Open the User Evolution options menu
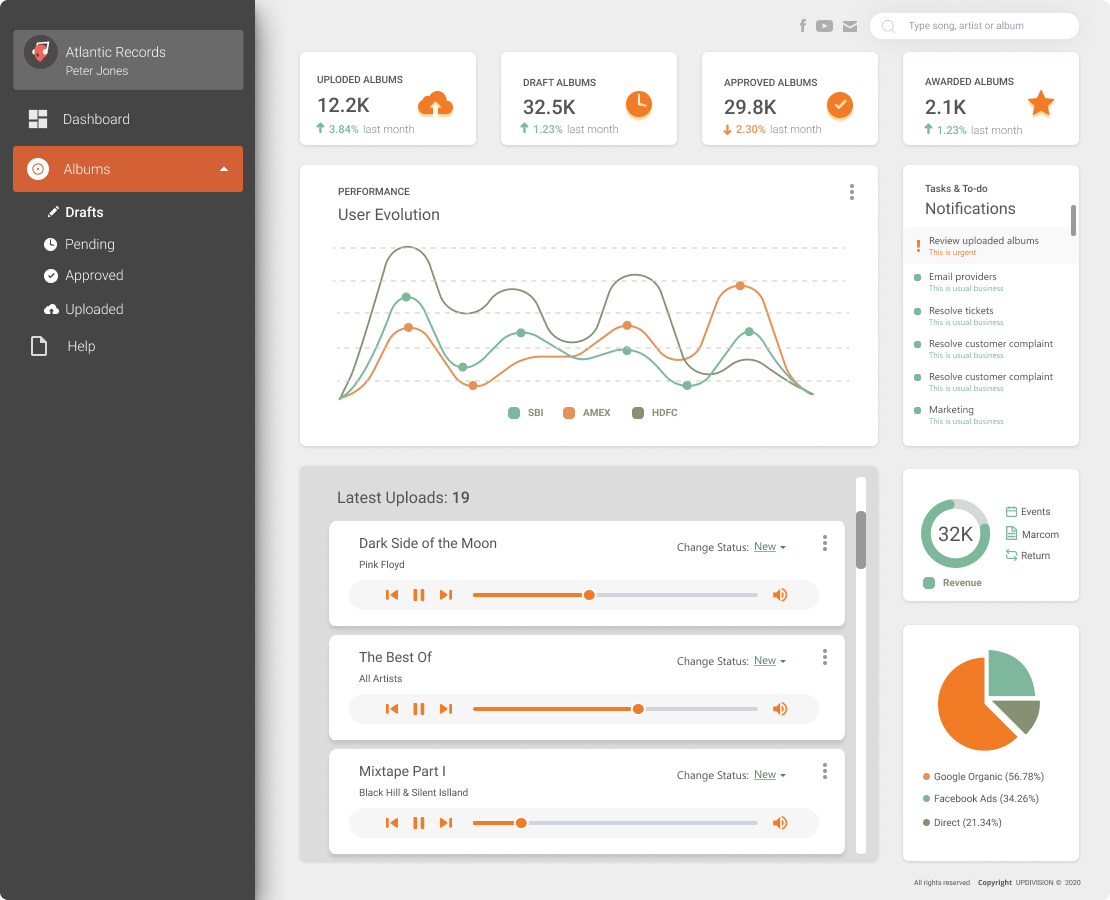This screenshot has width=1110, height=900. 852,192
